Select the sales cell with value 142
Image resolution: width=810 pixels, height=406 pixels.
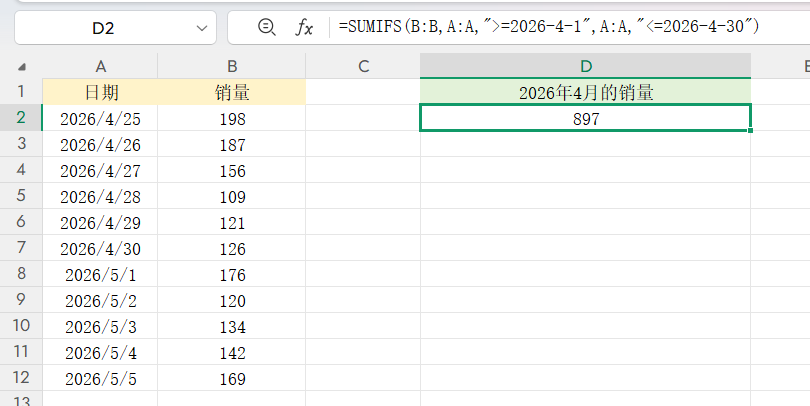(232, 352)
